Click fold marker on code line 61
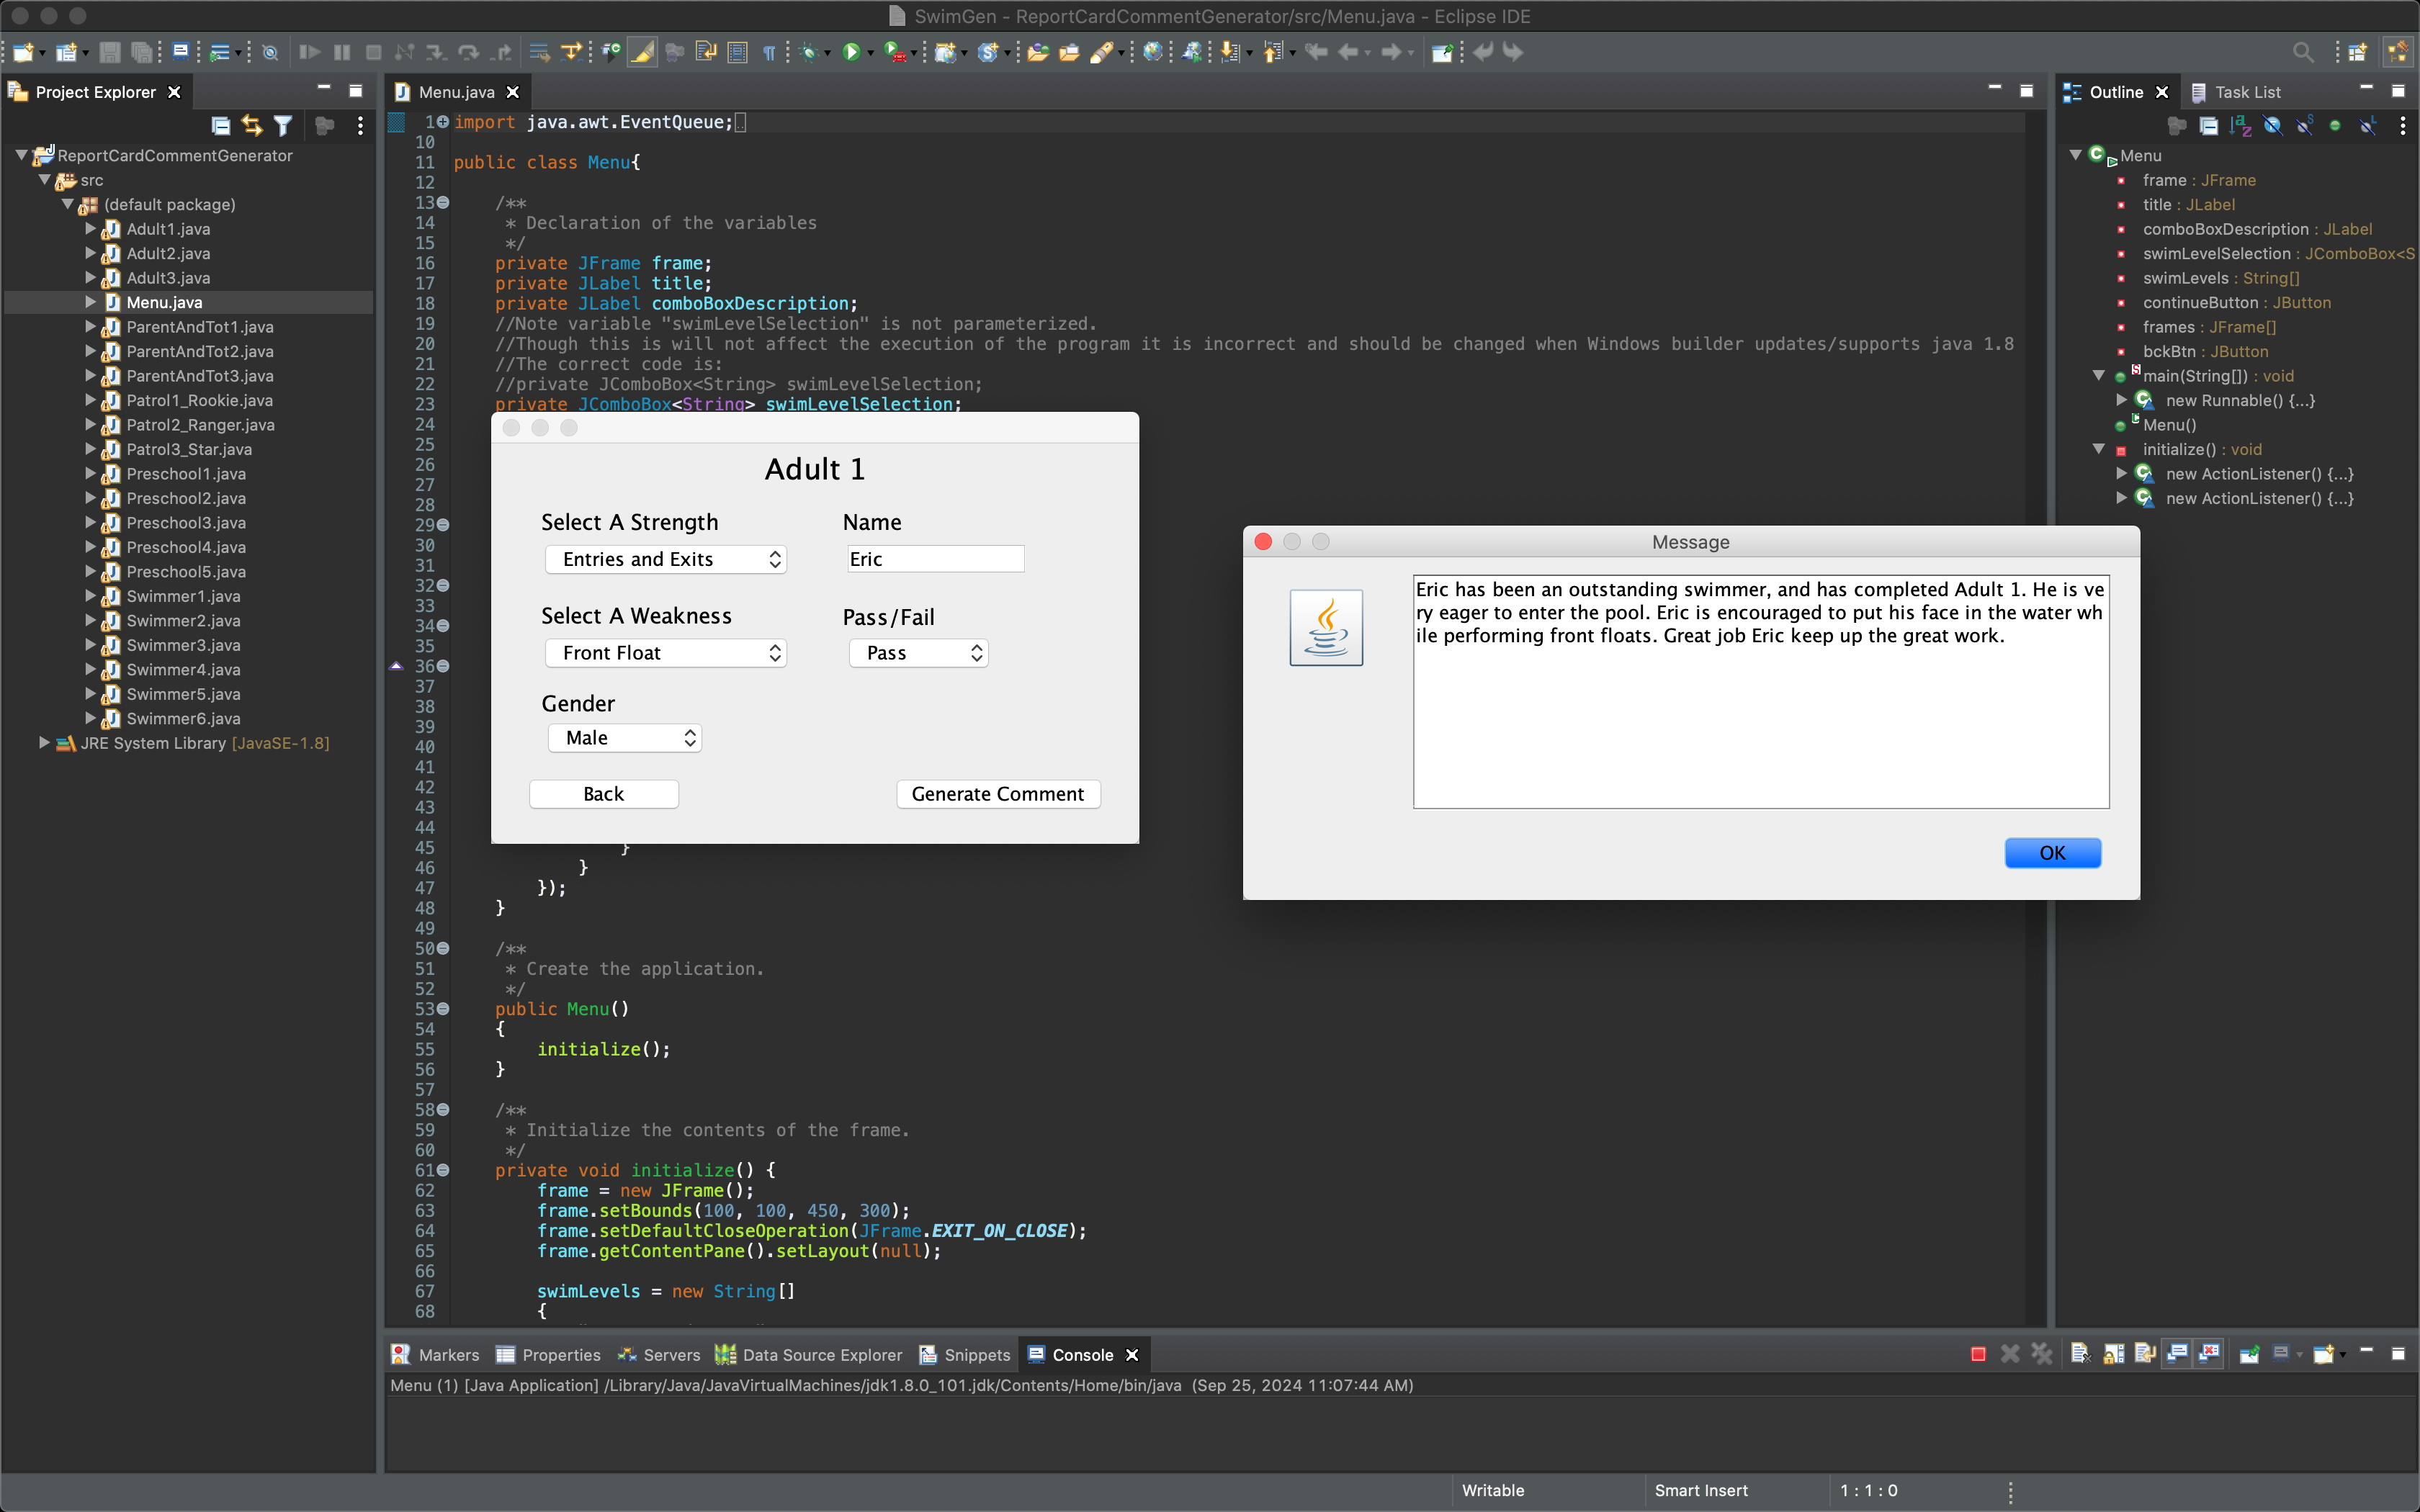The image size is (2420, 1512). [x=443, y=1170]
